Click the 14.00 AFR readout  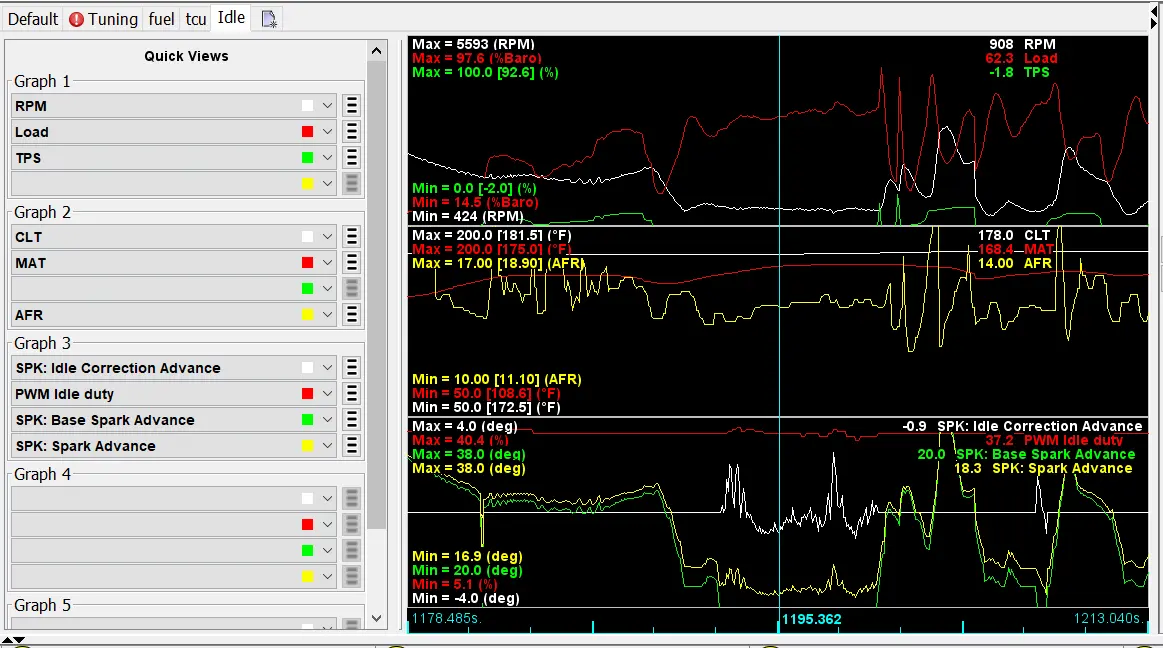(x=1015, y=263)
